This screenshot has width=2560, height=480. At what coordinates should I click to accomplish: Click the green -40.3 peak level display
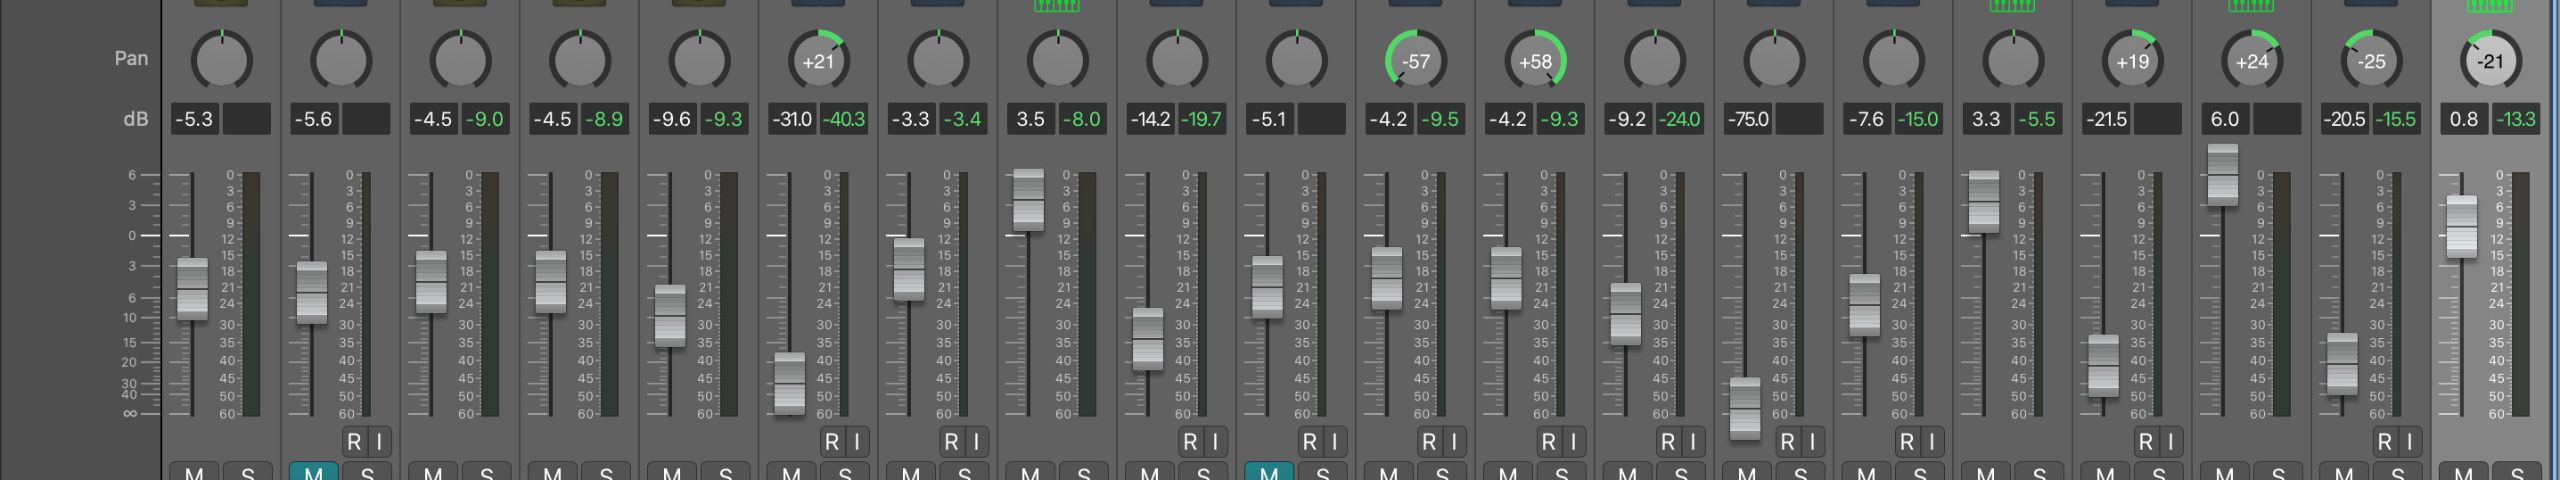(x=844, y=119)
